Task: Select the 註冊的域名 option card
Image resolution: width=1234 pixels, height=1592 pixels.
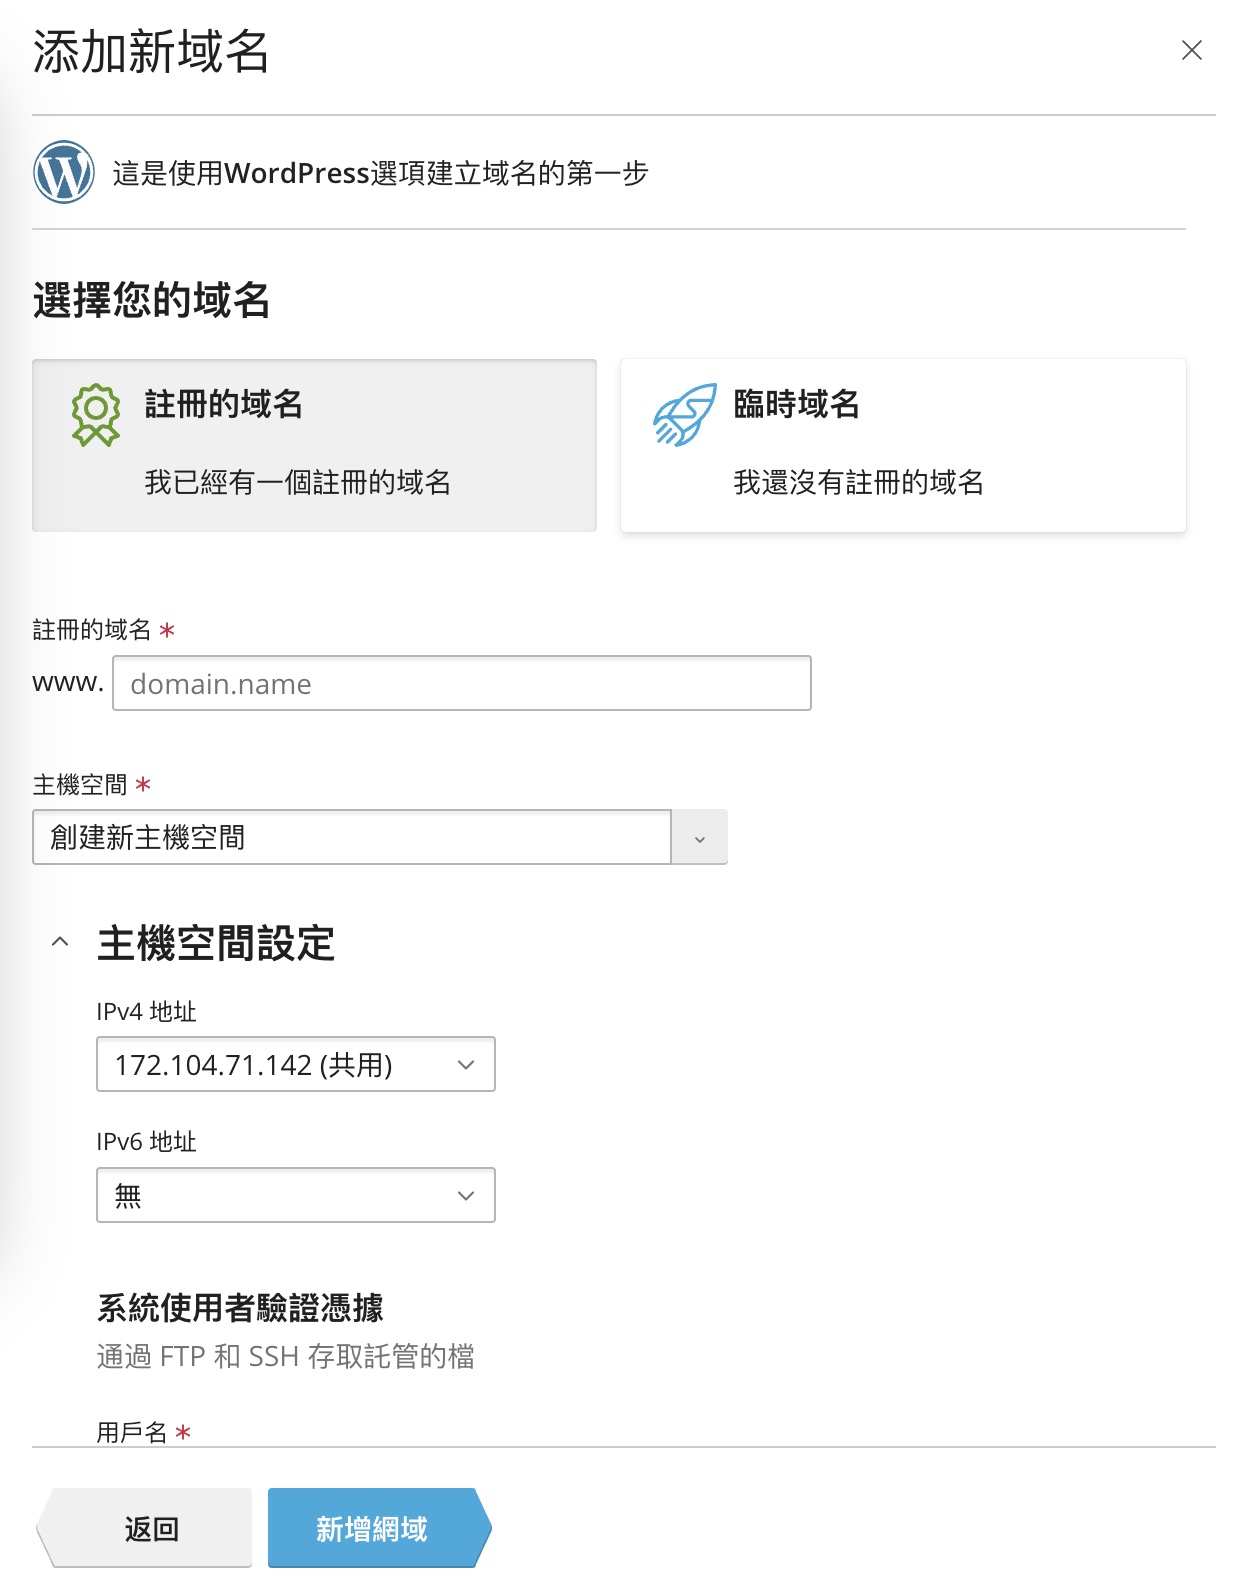Action: pyautogui.click(x=314, y=445)
